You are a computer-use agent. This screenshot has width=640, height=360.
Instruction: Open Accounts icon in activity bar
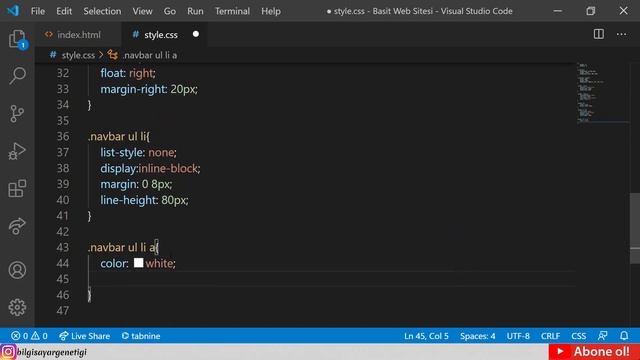pos(17,270)
